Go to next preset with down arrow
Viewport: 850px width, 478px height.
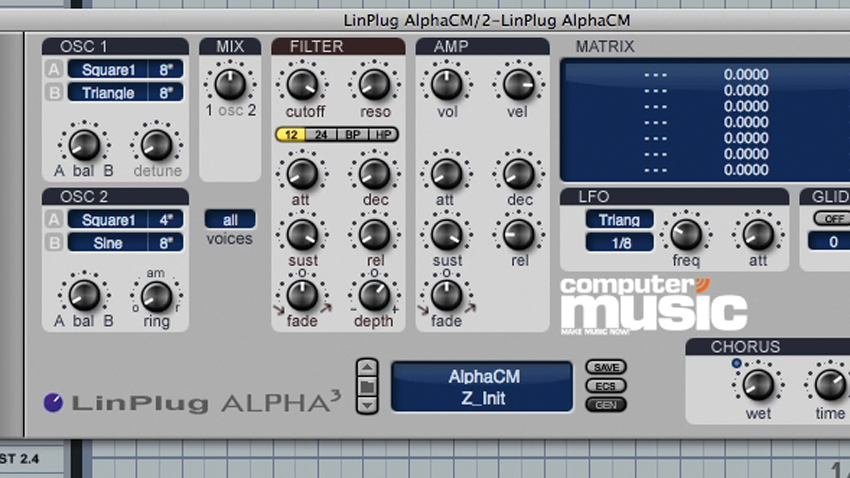(x=367, y=405)
